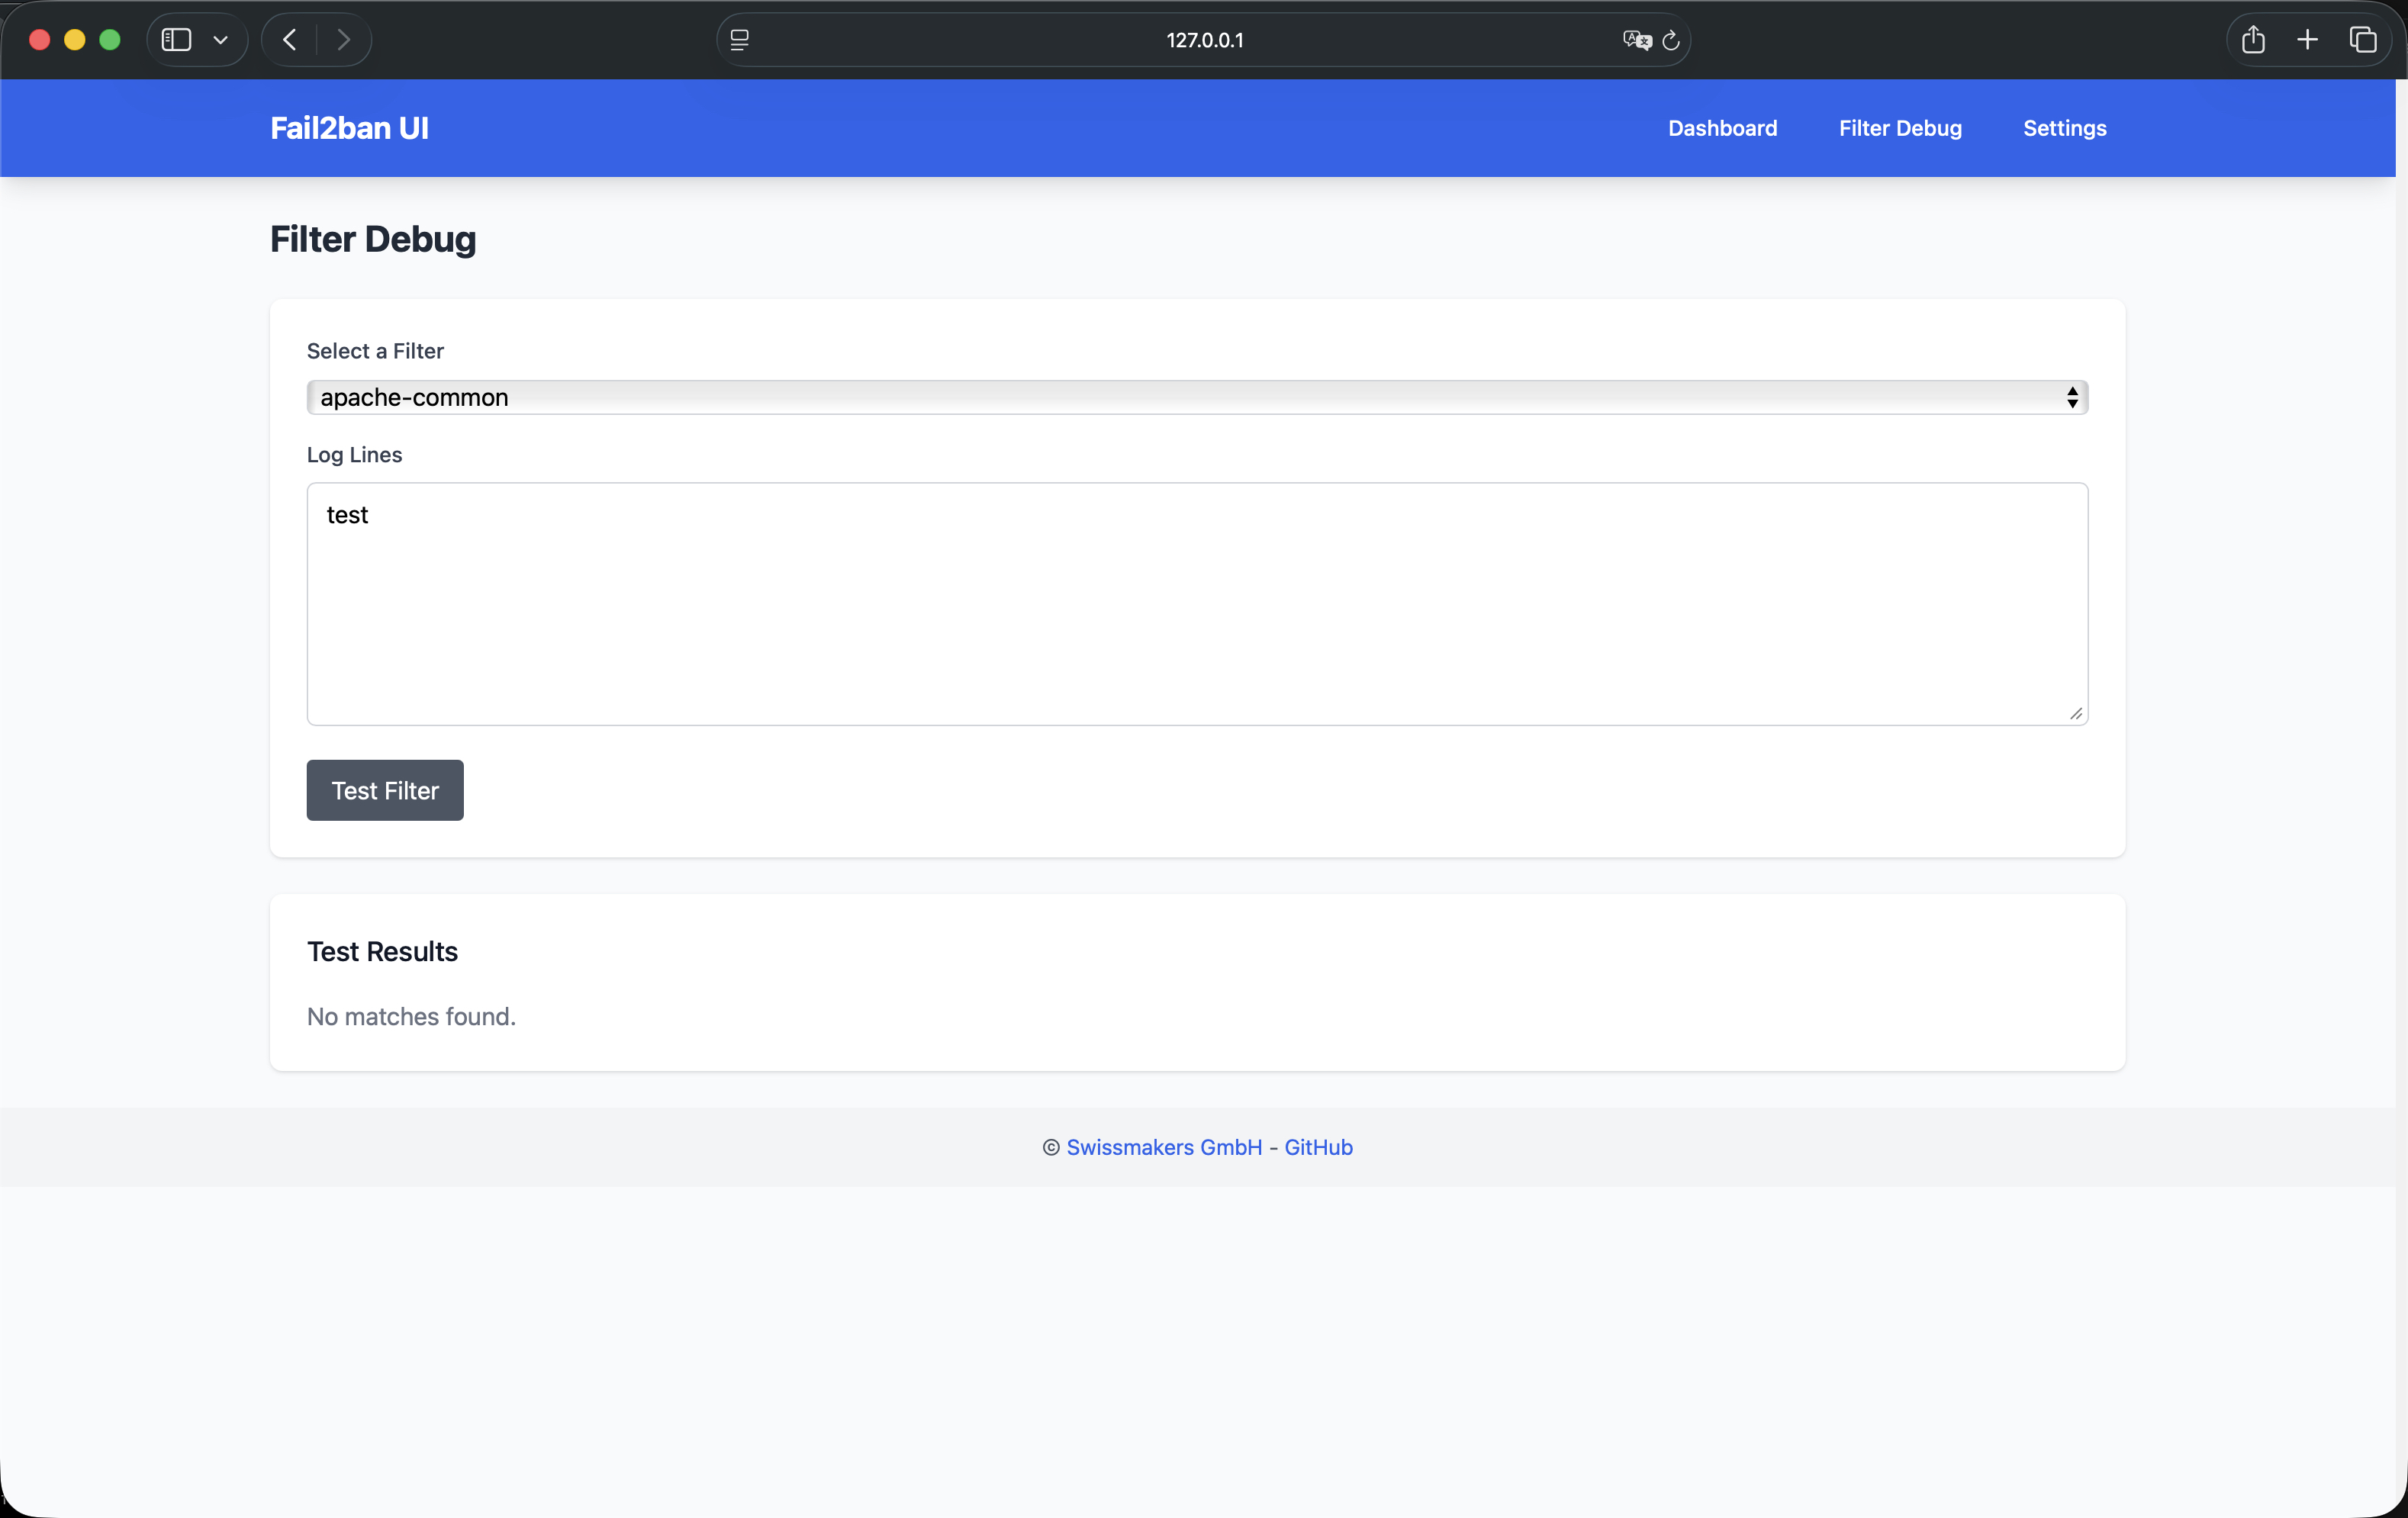2408x1518 pixels.
Task: Open the Swissmakers GmbH link
Action: pyautogui.click(x=1164, y=1147)
